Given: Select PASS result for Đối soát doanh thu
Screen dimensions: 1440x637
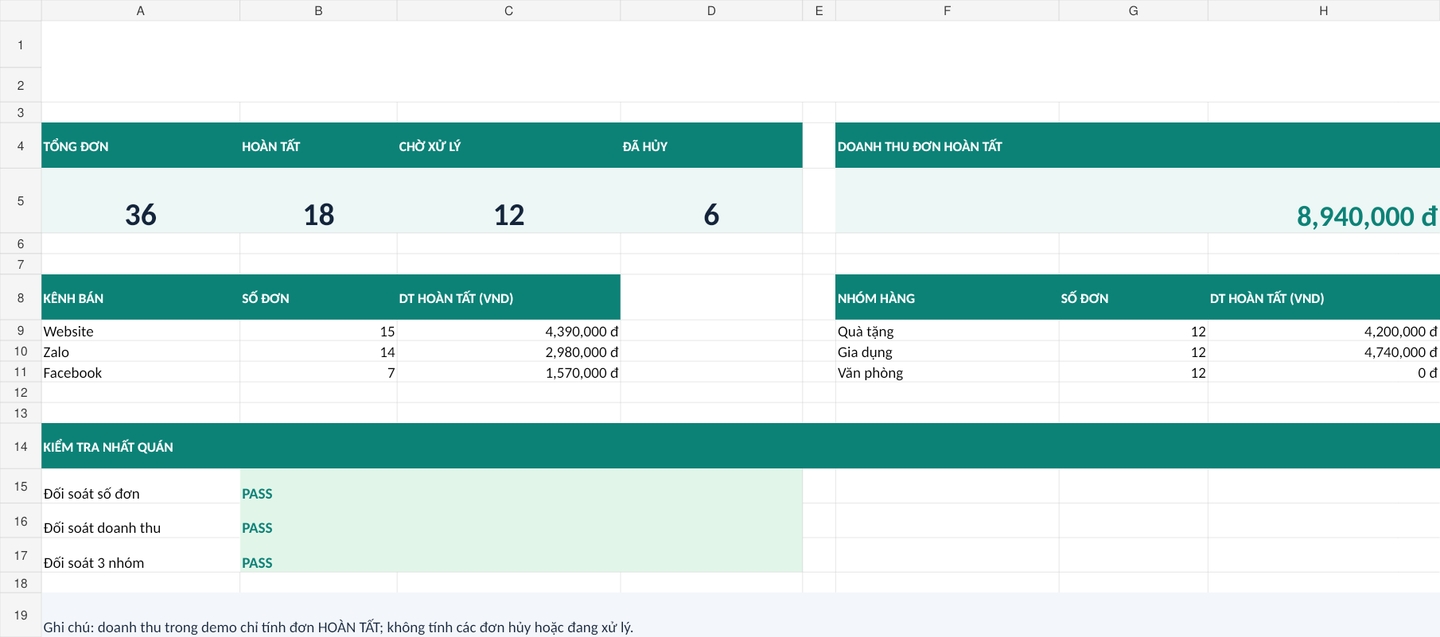Looking at the screenshot, I should coord(521,521).
